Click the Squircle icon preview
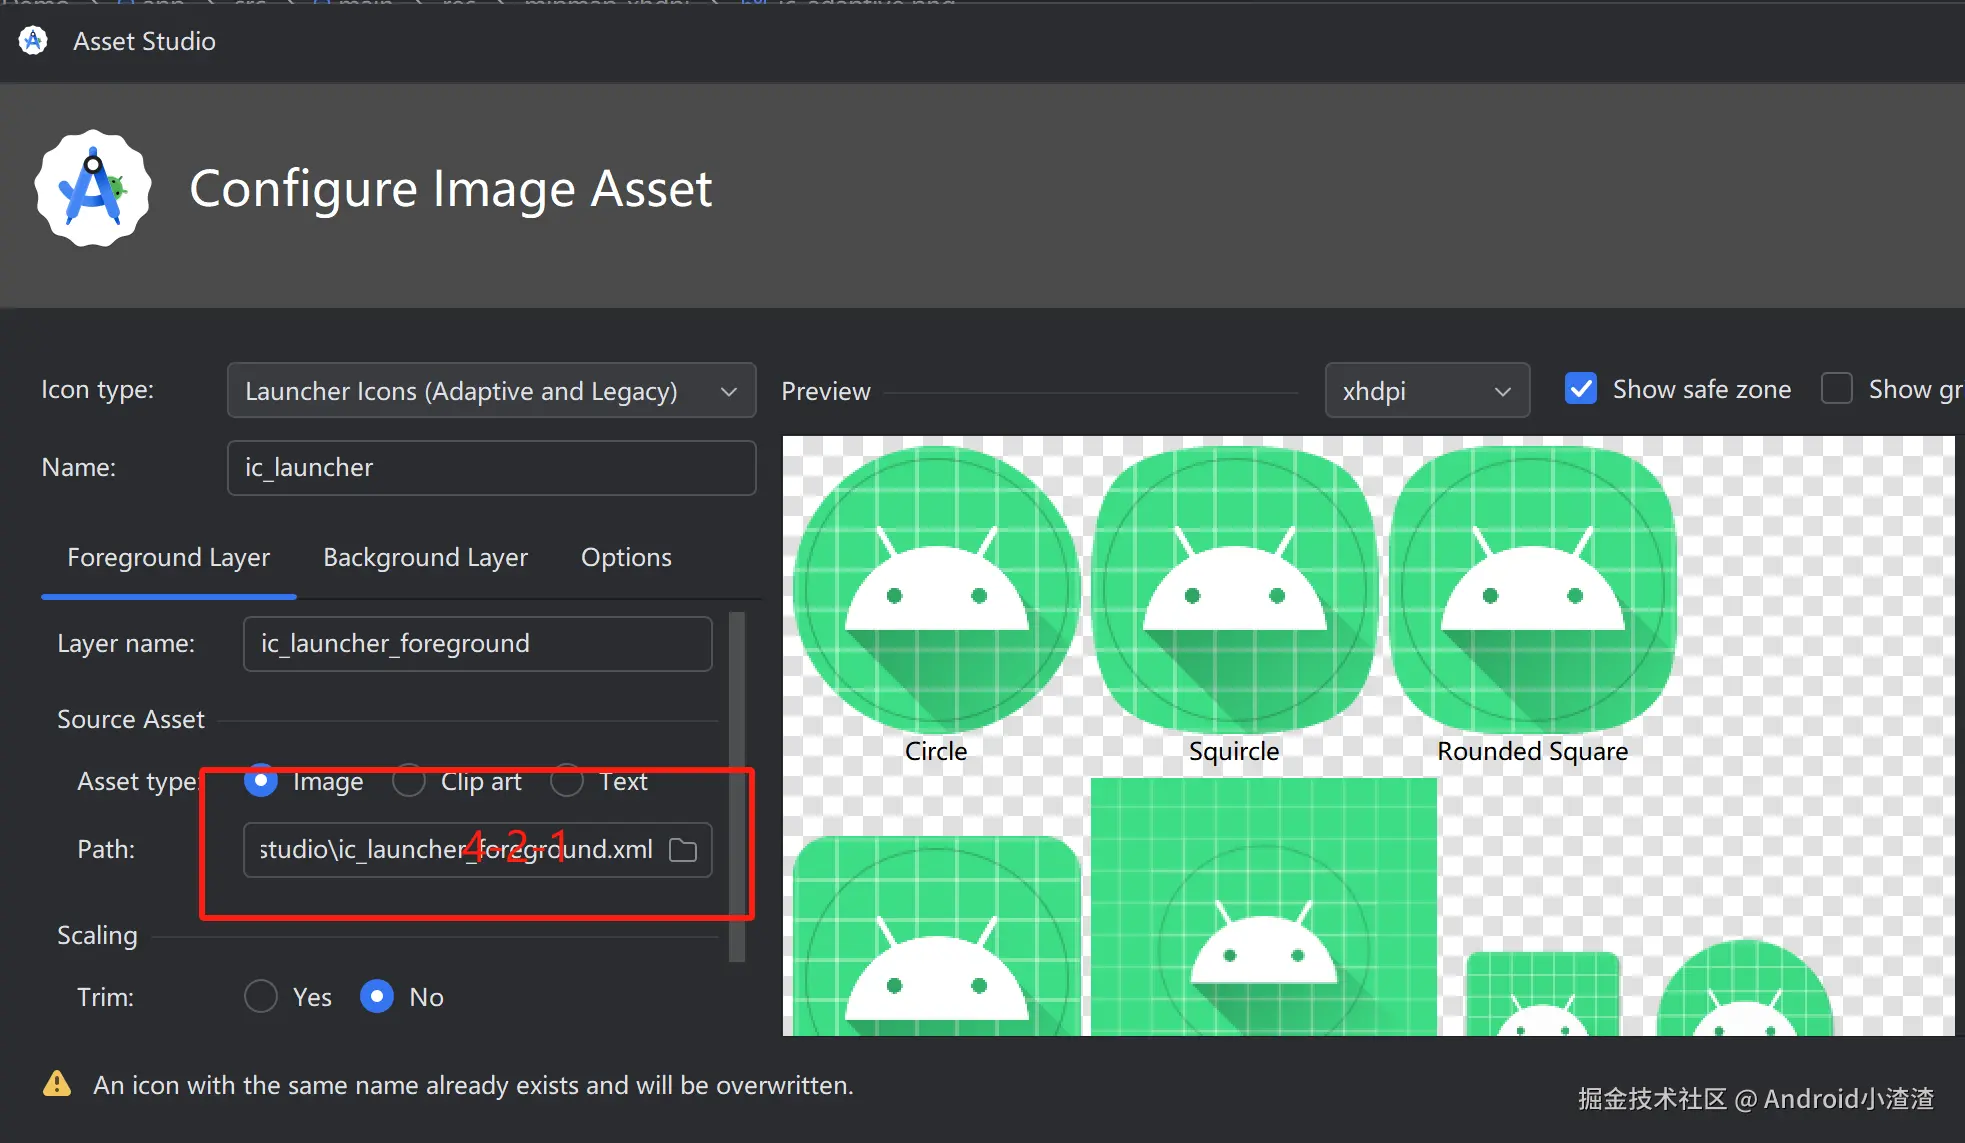This screenshot has height=1143, width=1965. 1234,590
